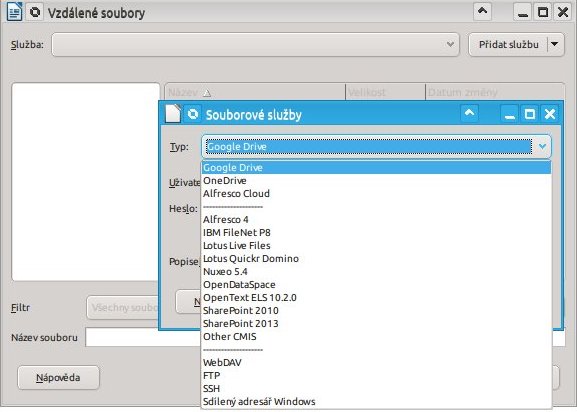The image size is (577, 412).
Task: Maximize the Souborové služby dialog
Action: pyautogui.click(x=530, y=114)
